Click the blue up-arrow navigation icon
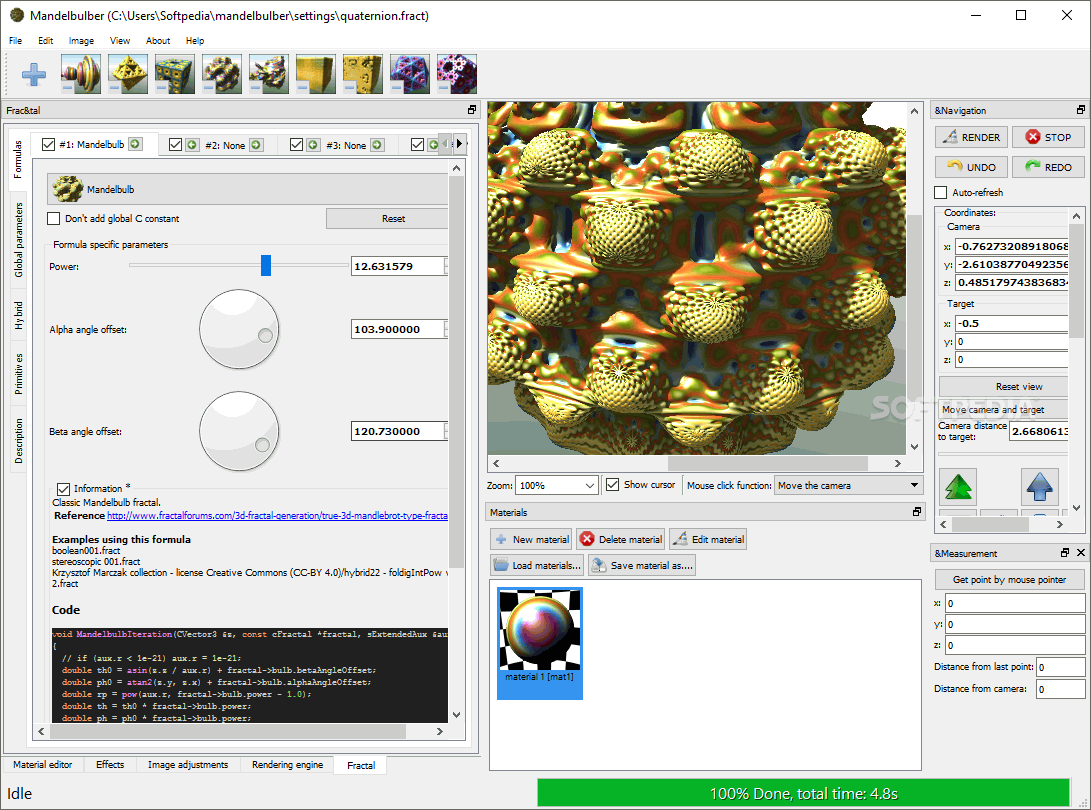Image resolution: width=1091 pixels, height=810 pixels. [1040, 486]
